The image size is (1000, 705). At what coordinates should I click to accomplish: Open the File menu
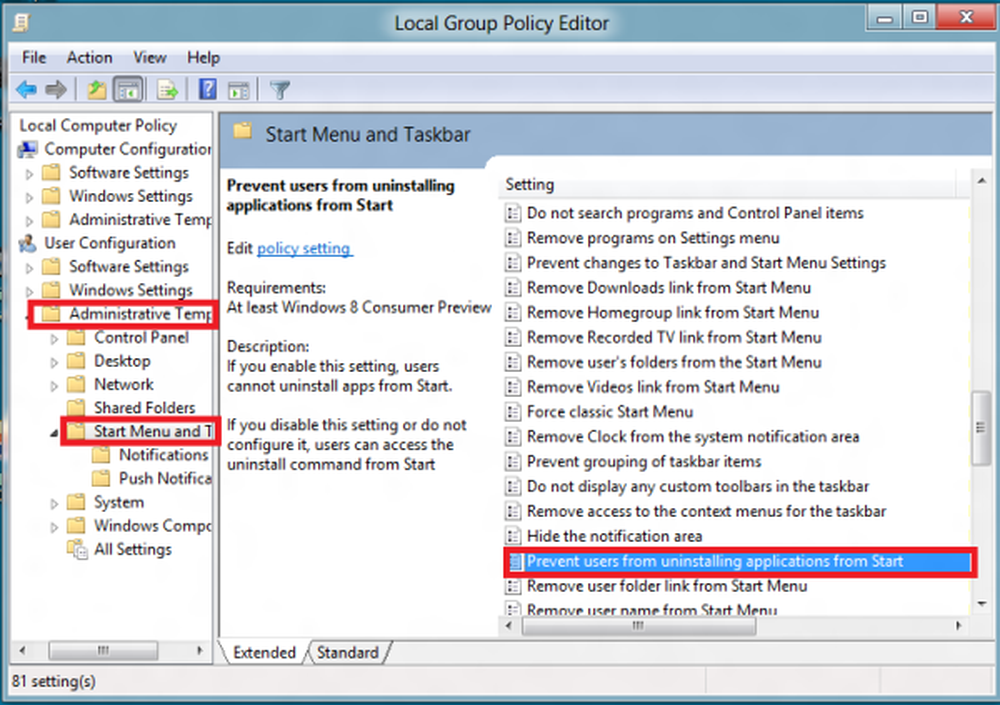pos(34,57)
